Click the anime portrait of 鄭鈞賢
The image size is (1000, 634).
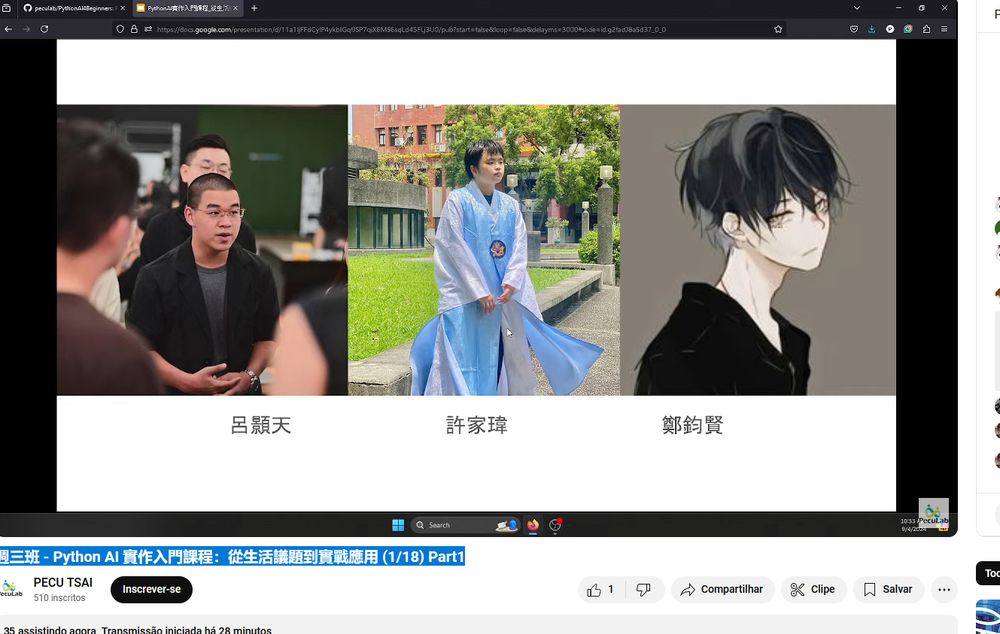758,250
